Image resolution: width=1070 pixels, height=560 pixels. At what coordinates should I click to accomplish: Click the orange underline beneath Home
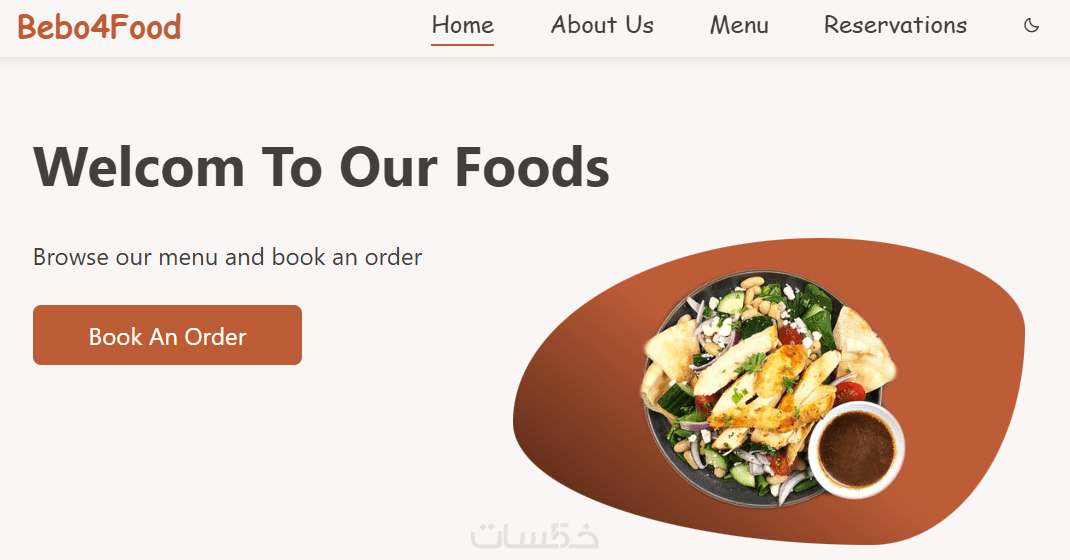click(x=462, y=45)
